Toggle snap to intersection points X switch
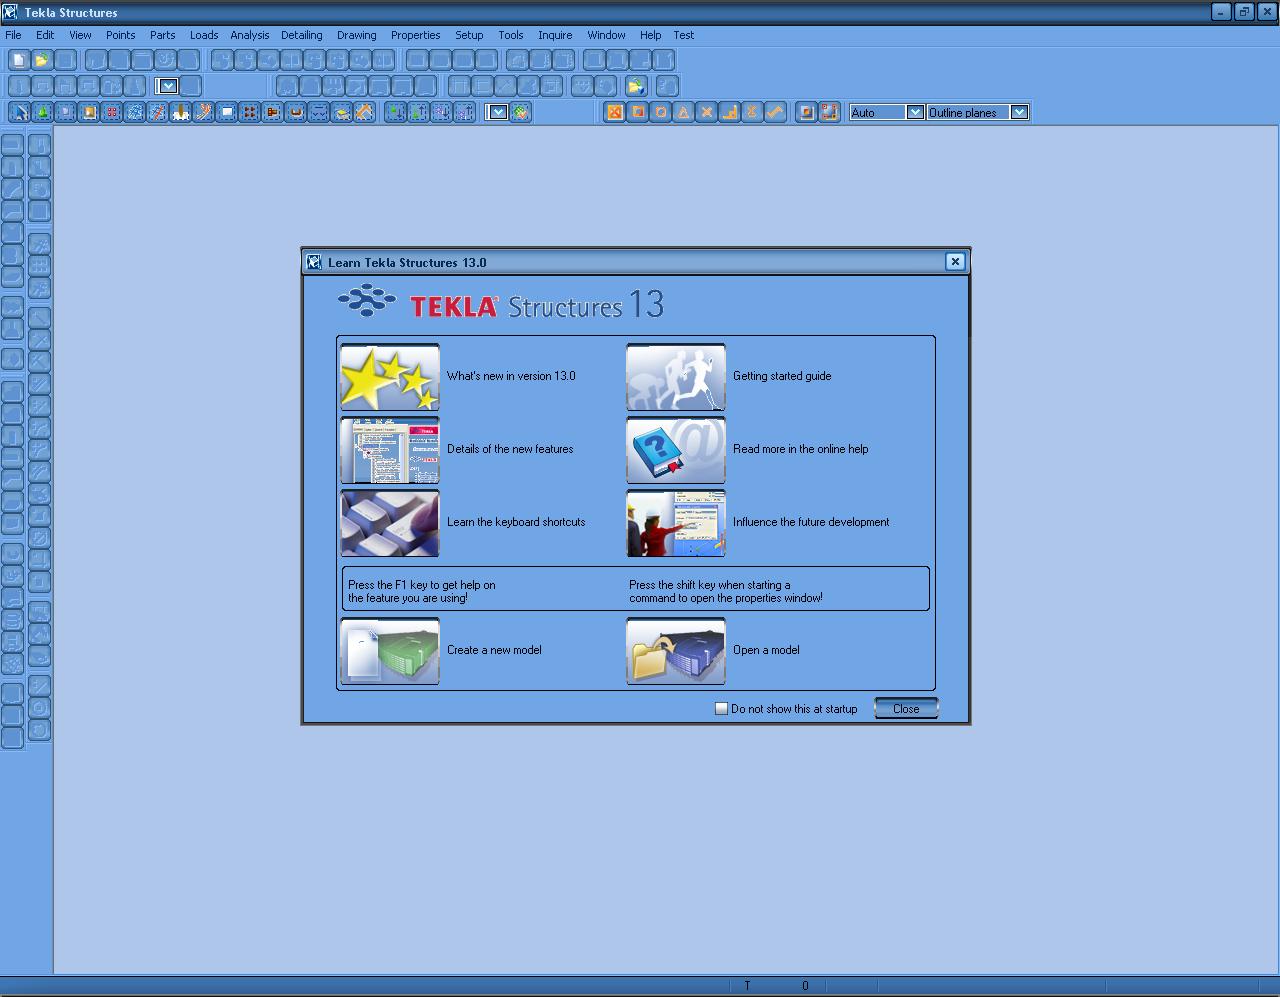 tap(707, 112)
